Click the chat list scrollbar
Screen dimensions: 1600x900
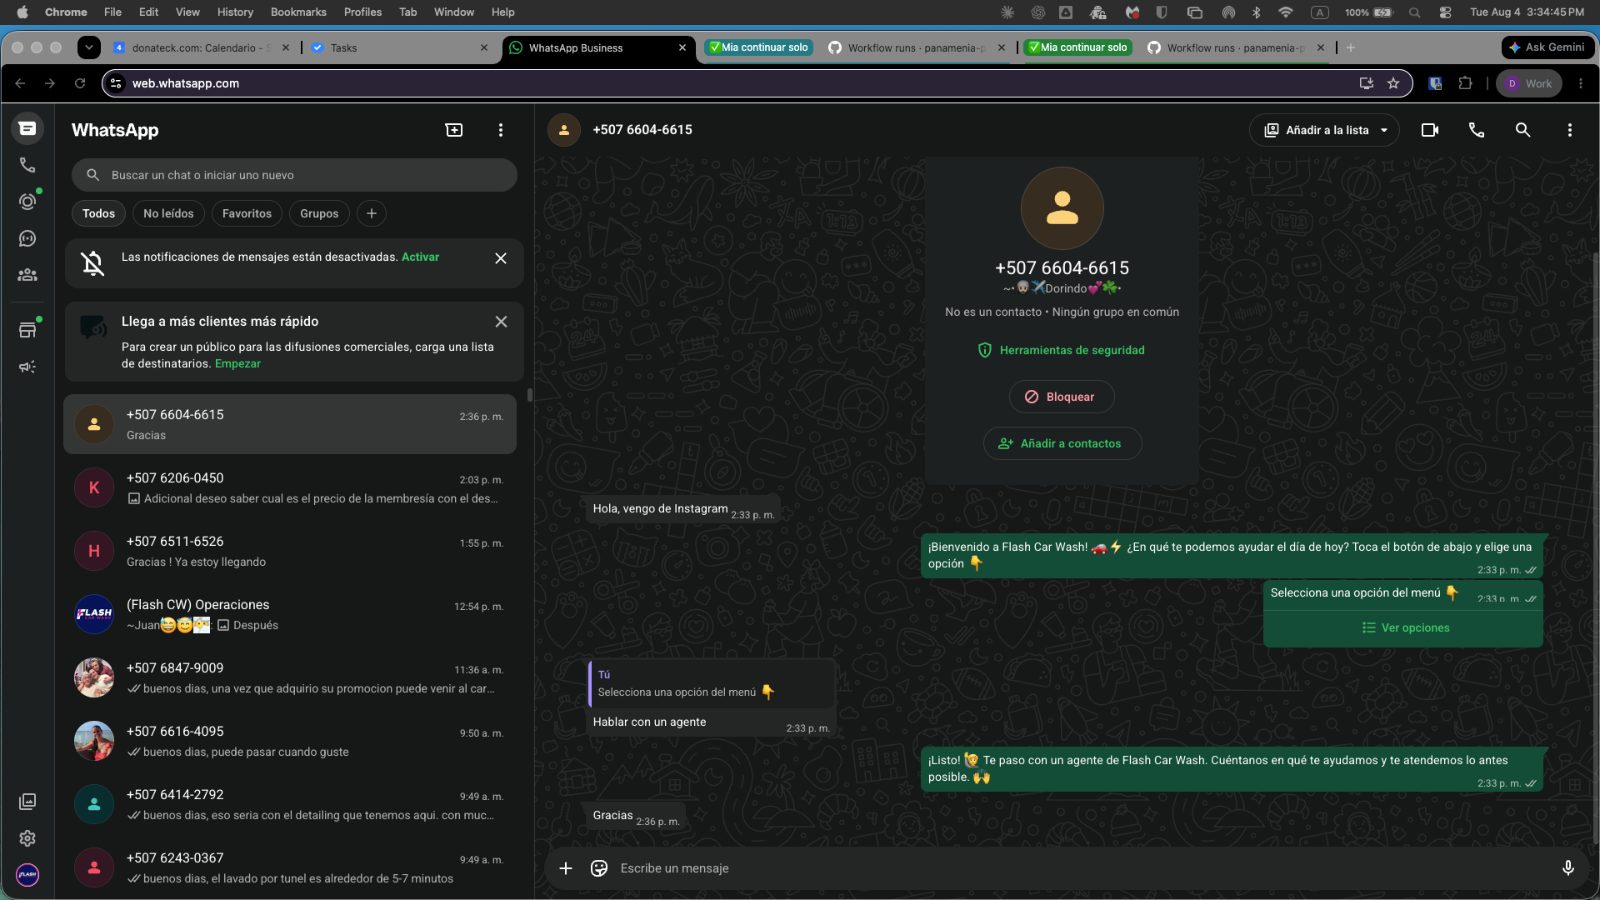tap(529, 395)
